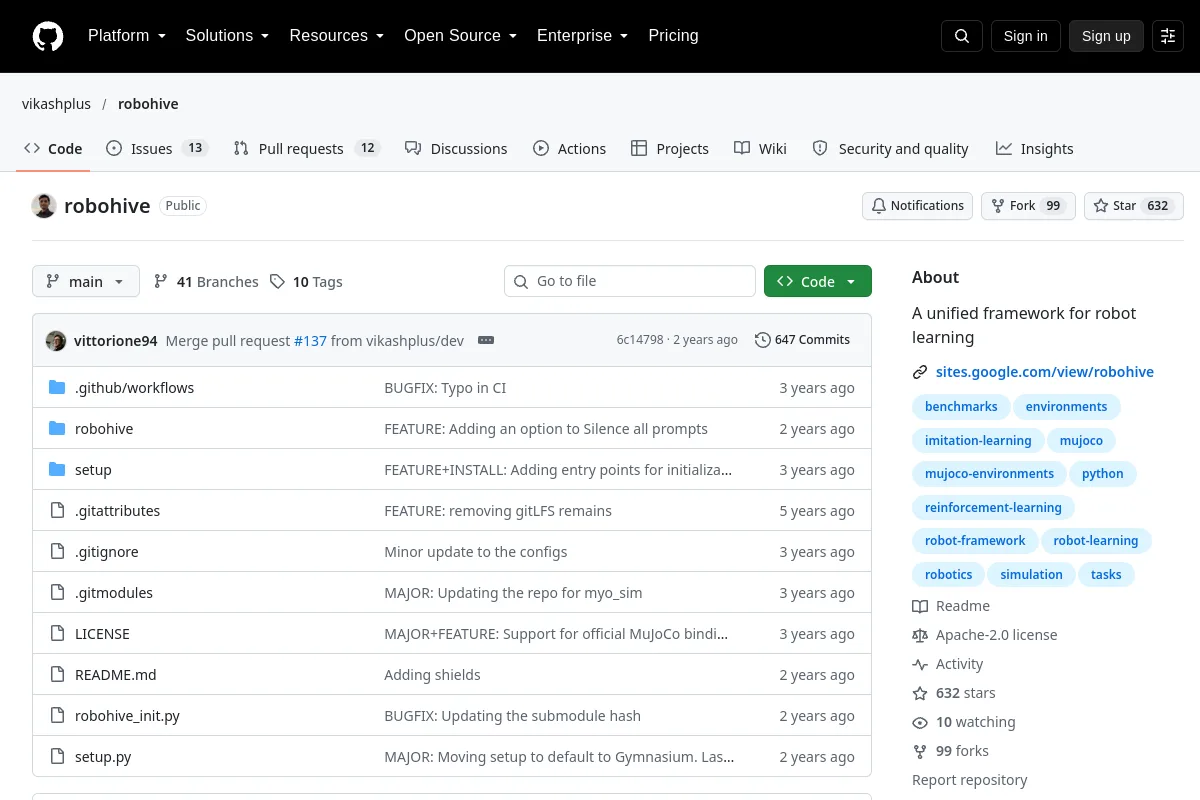Click the robohive owner avatar
The height and width of the screenshot is (800, 1200).
[x=44, y=206]
